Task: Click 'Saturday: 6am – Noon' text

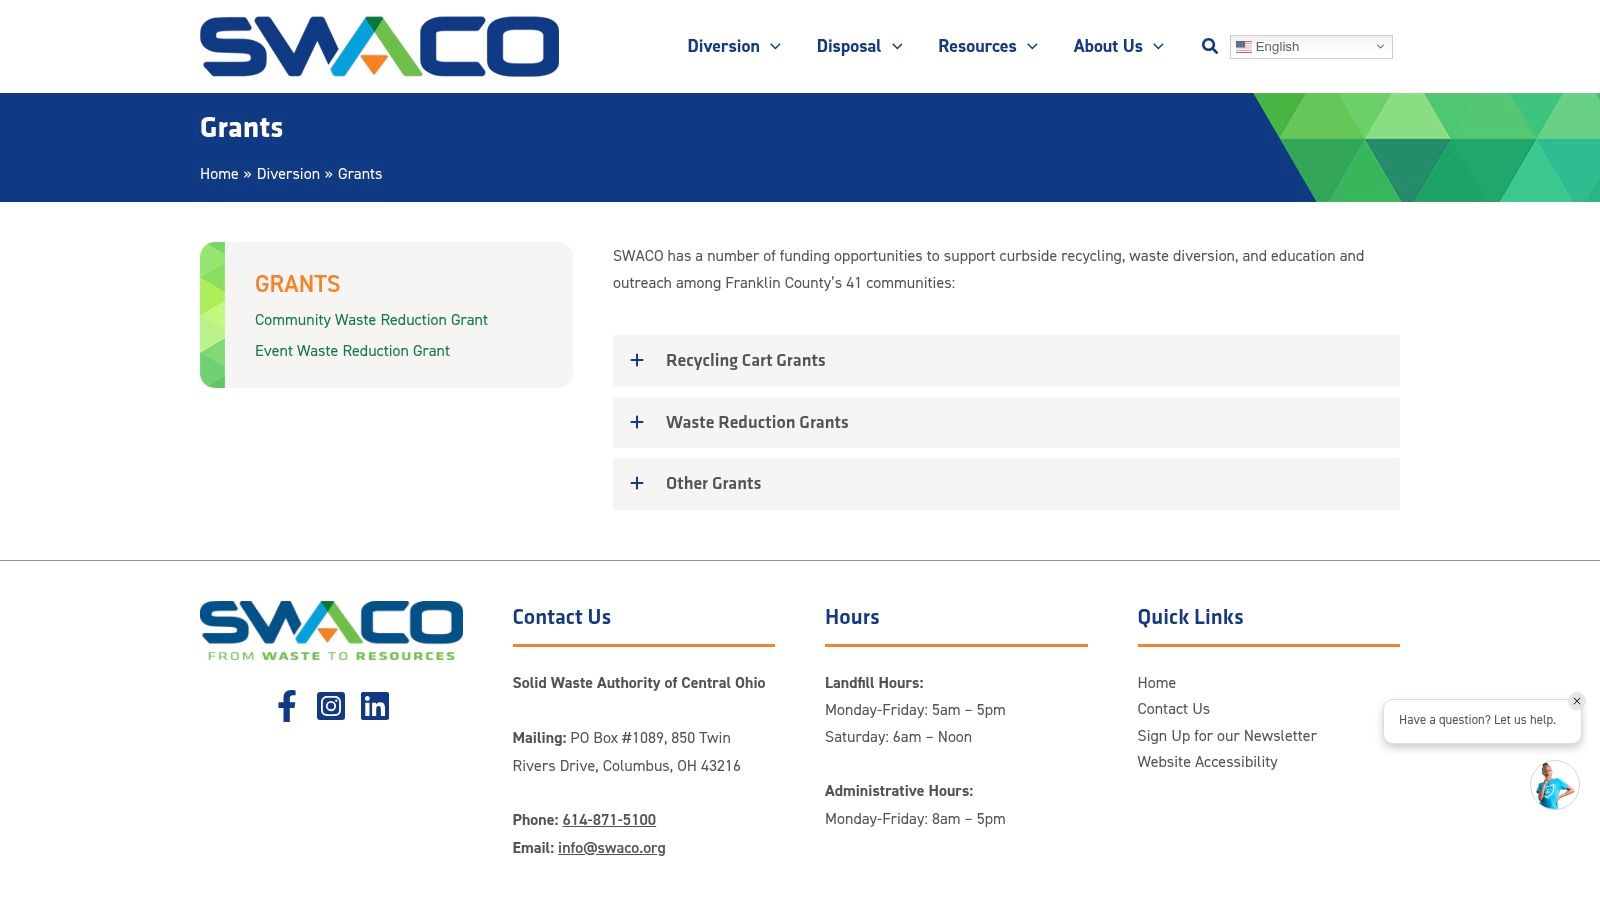Action: [x=898, y=737]
